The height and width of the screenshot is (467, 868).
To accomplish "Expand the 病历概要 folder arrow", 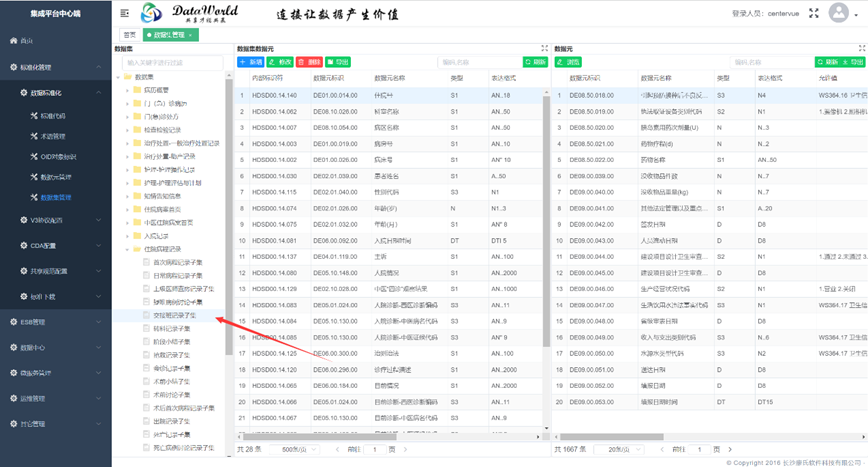I will [127, 90].
